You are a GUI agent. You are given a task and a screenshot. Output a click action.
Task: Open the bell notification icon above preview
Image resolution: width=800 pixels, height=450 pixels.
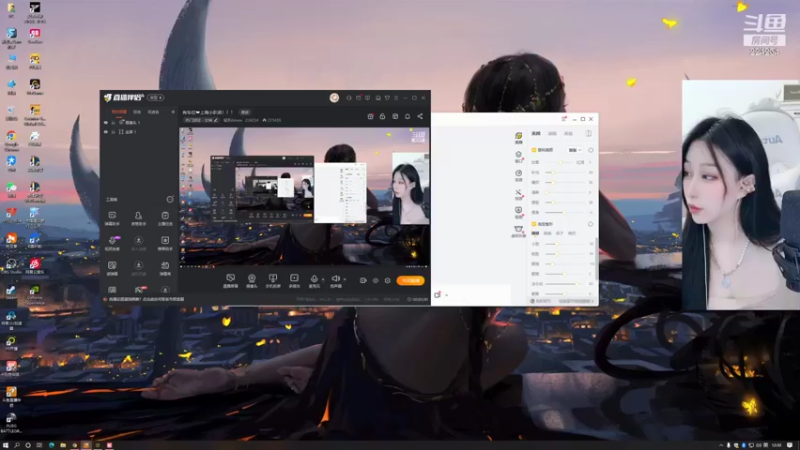(407, 116)
